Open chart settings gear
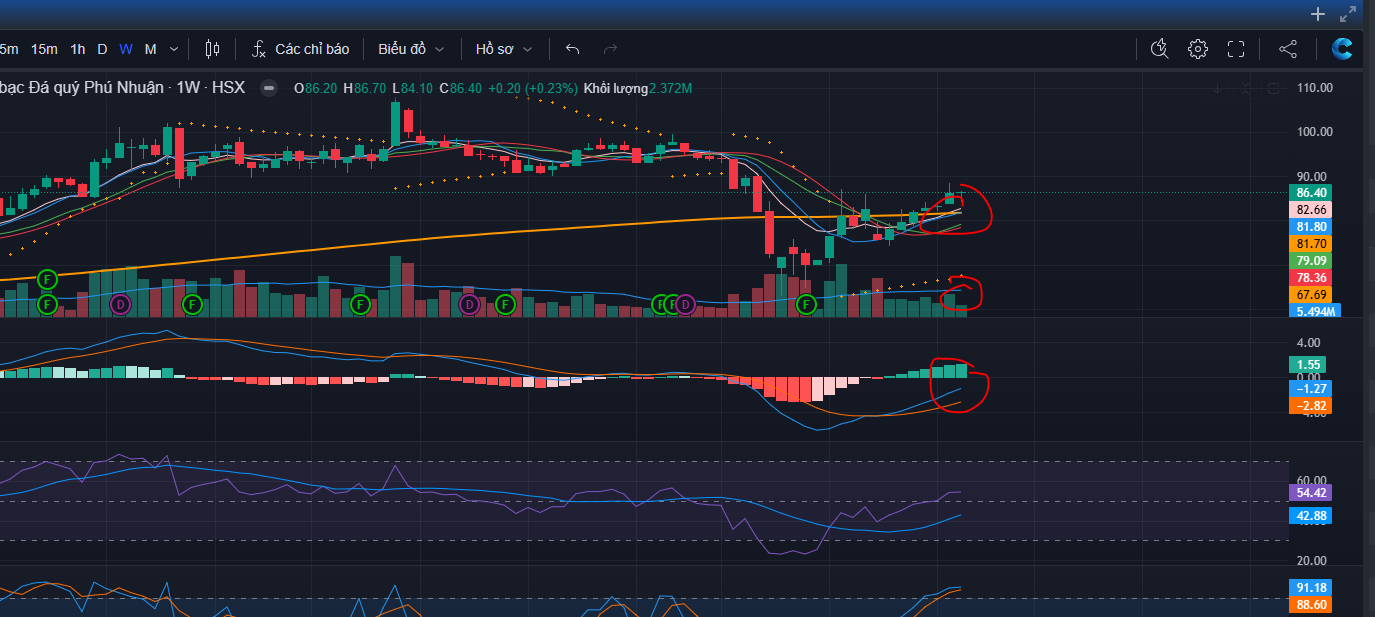Image resolution: width=1375 pixels, height=617 pixels. point(1197,49)
